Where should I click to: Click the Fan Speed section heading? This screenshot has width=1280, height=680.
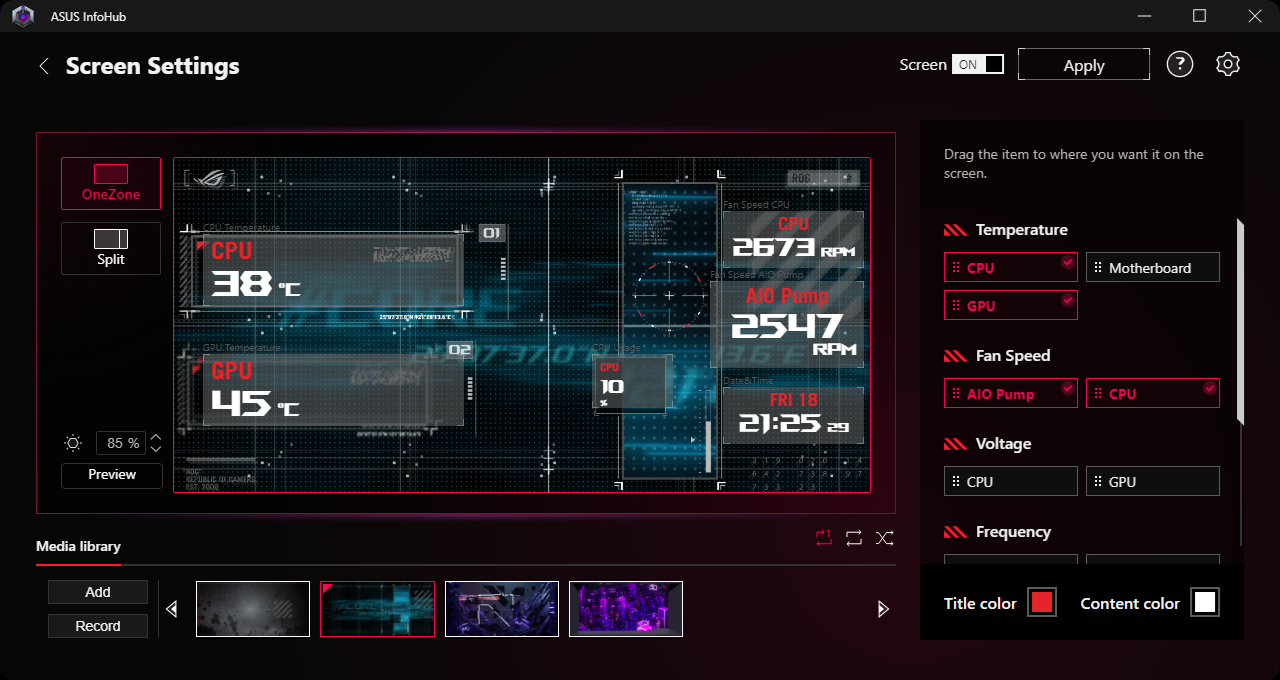pos(1013,356)
